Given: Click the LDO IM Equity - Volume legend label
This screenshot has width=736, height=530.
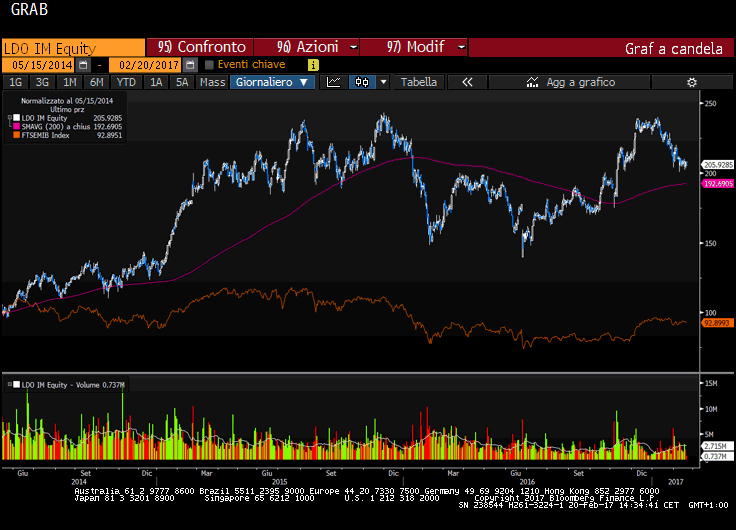Looking at the screenshot, I should [73, 384].
